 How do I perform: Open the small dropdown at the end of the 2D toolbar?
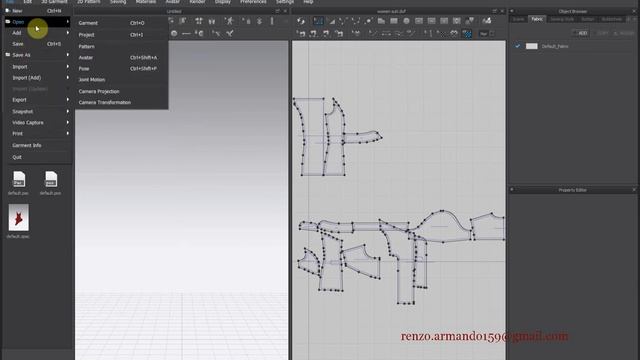tap(492, 33)
